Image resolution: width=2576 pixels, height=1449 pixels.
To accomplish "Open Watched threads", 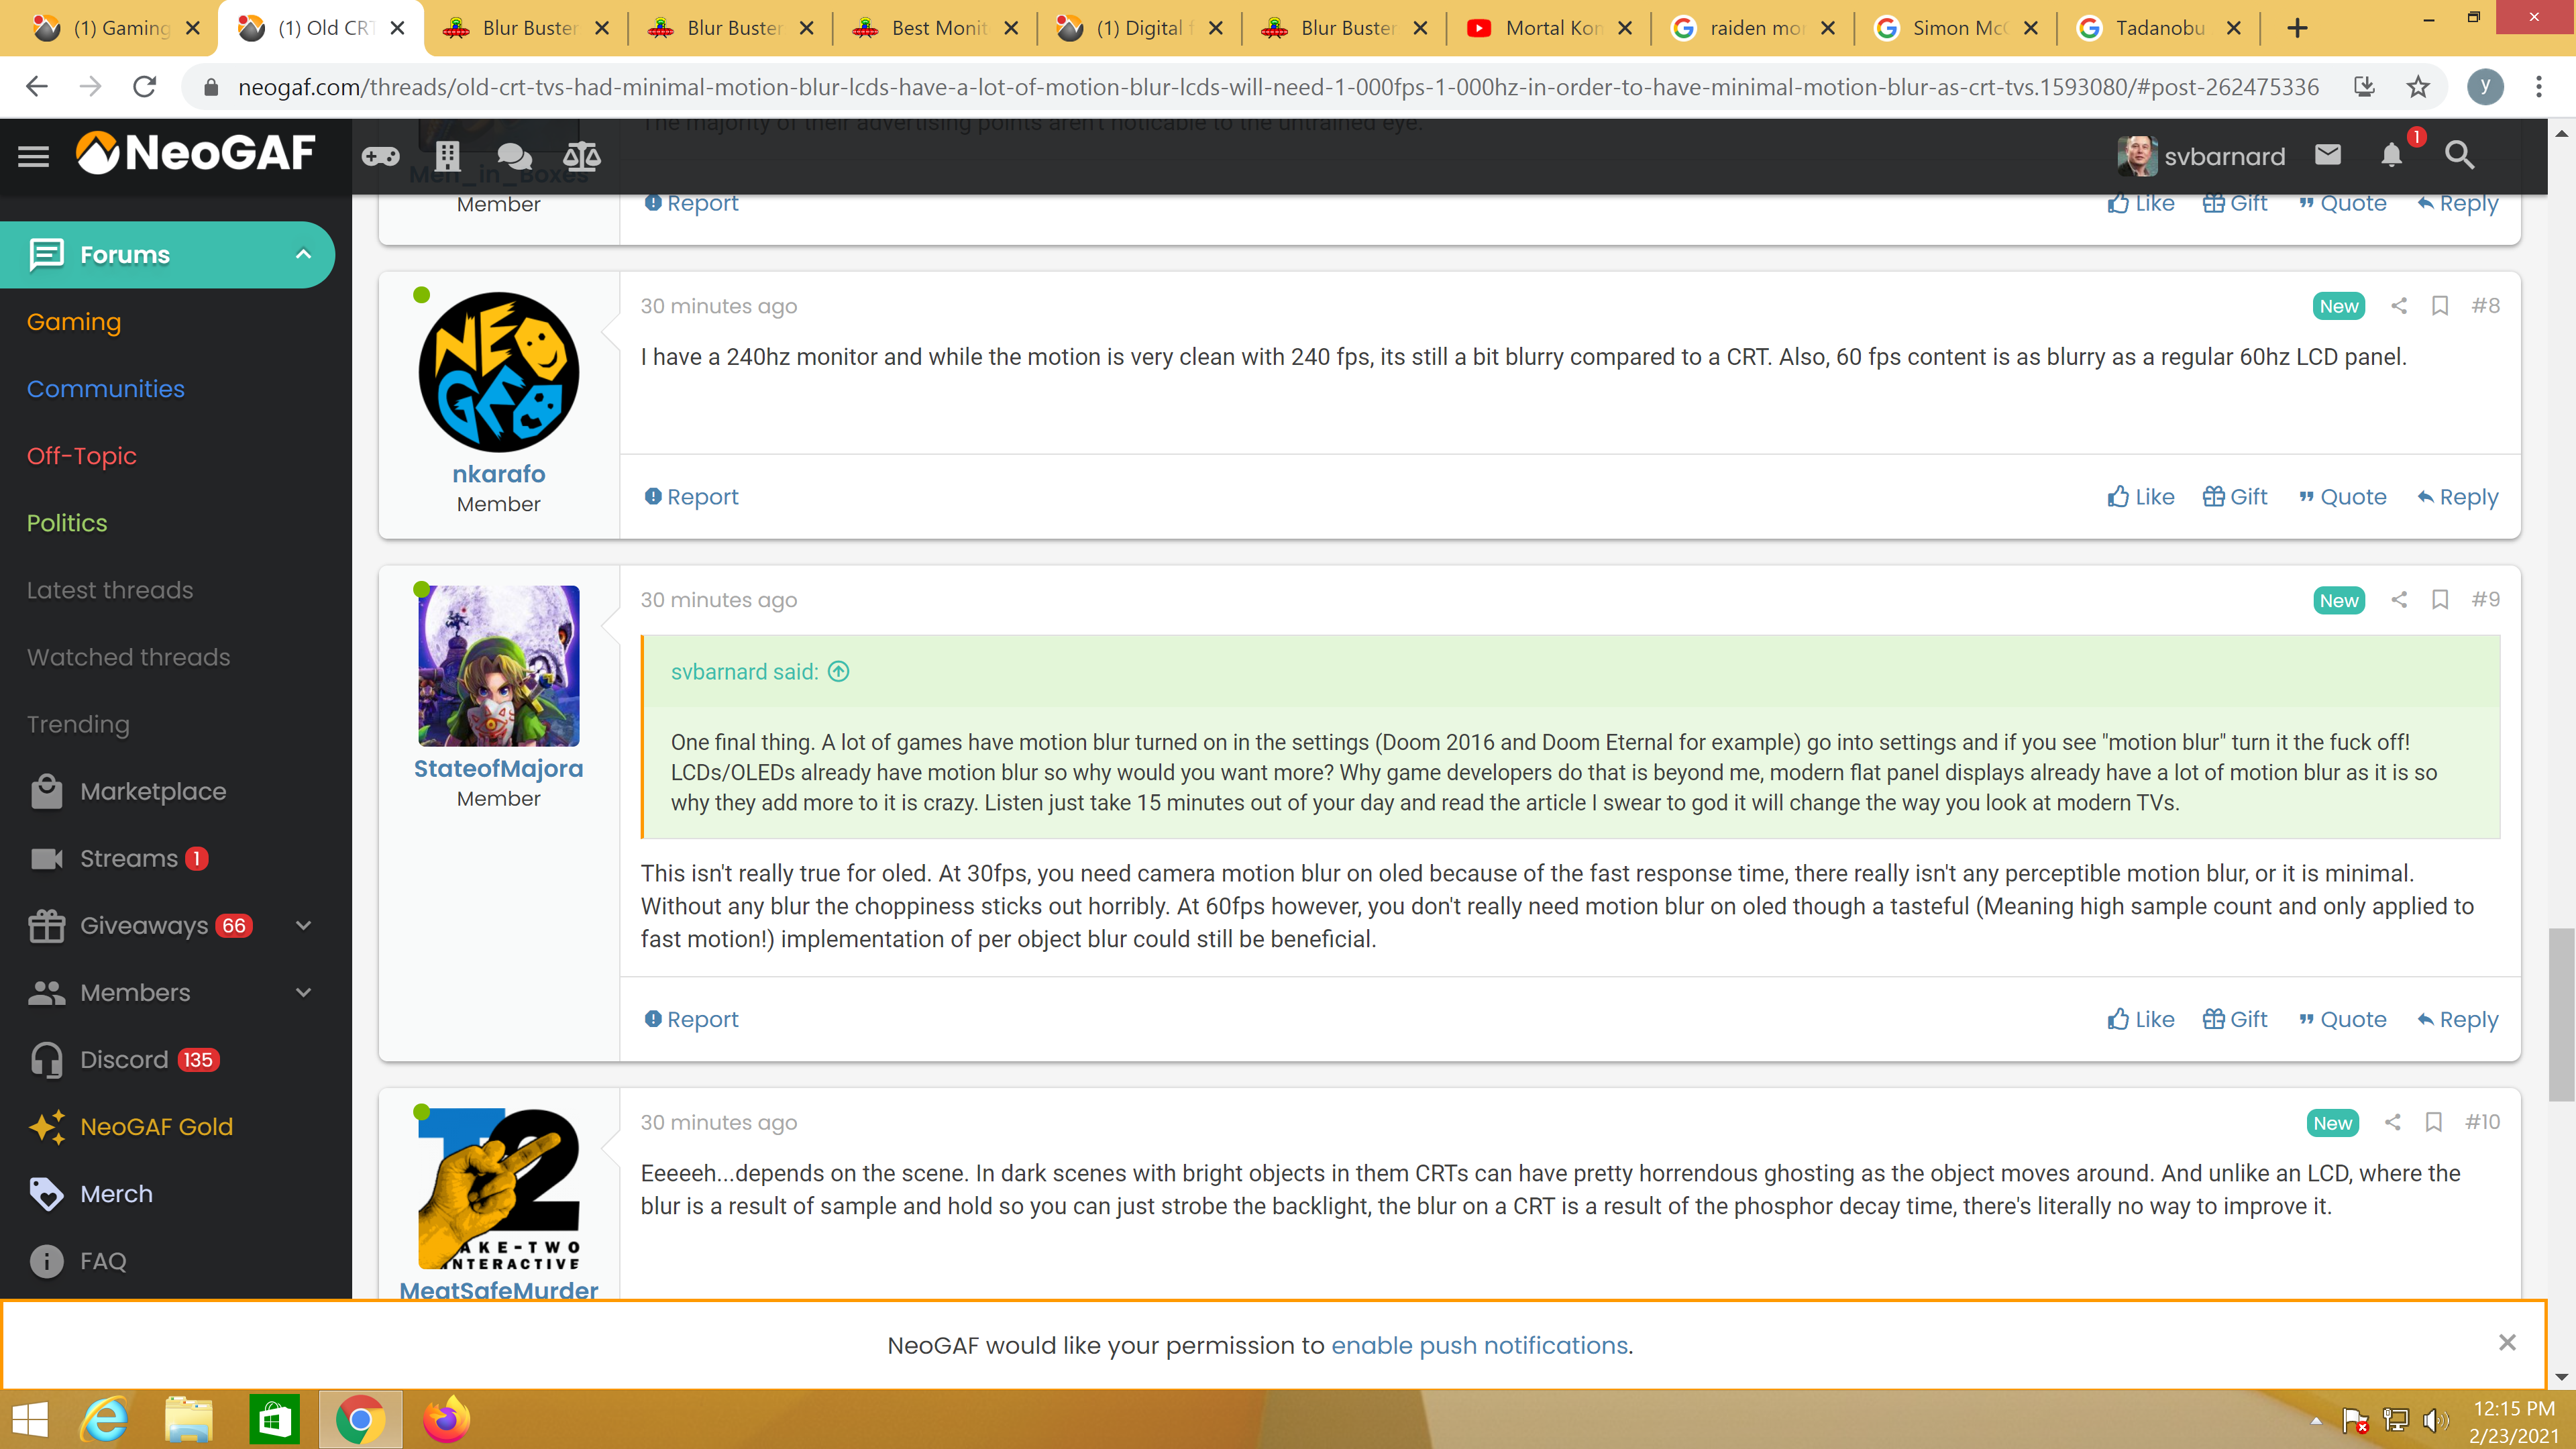I will coord(128,657).
